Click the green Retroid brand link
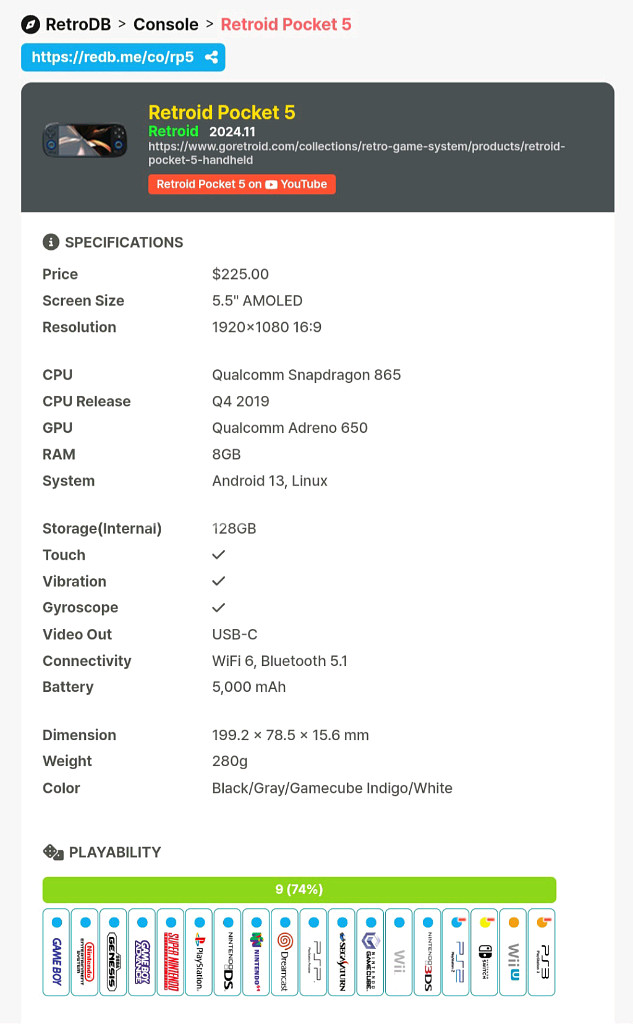633x1024 pixels. tap(173, 131)
